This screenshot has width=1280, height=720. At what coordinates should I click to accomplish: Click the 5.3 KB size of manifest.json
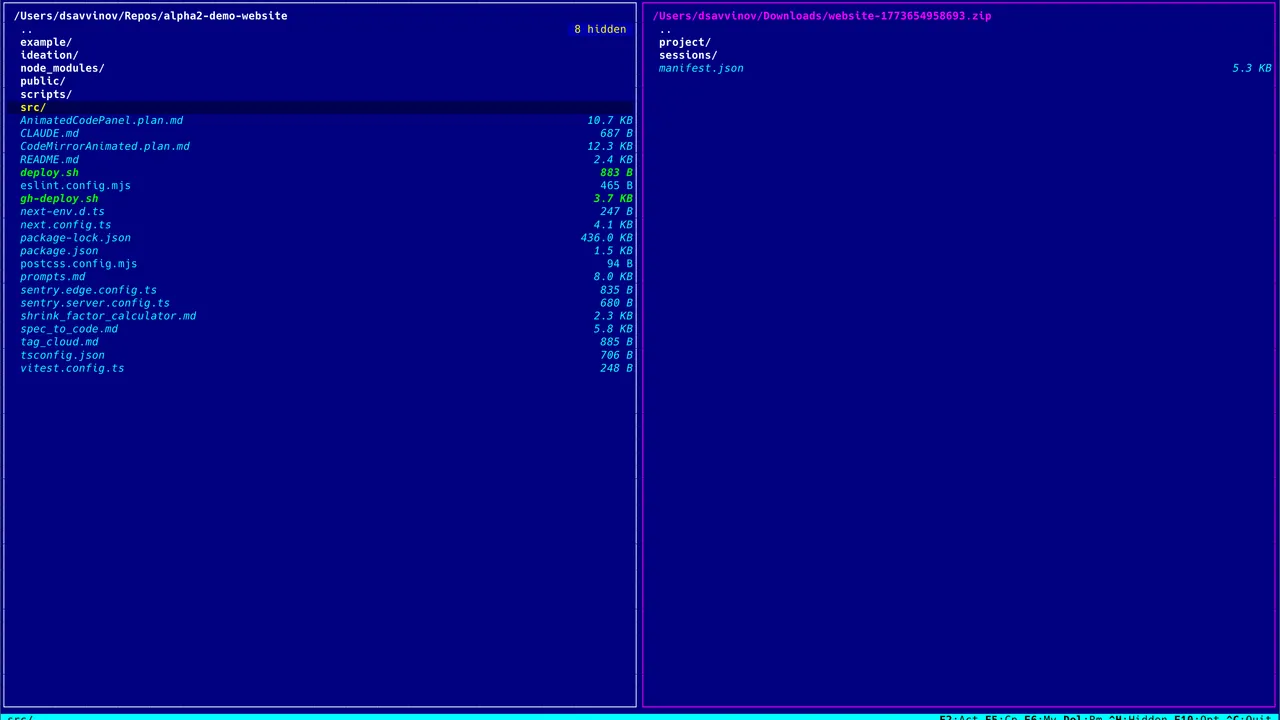[1252, 68]
